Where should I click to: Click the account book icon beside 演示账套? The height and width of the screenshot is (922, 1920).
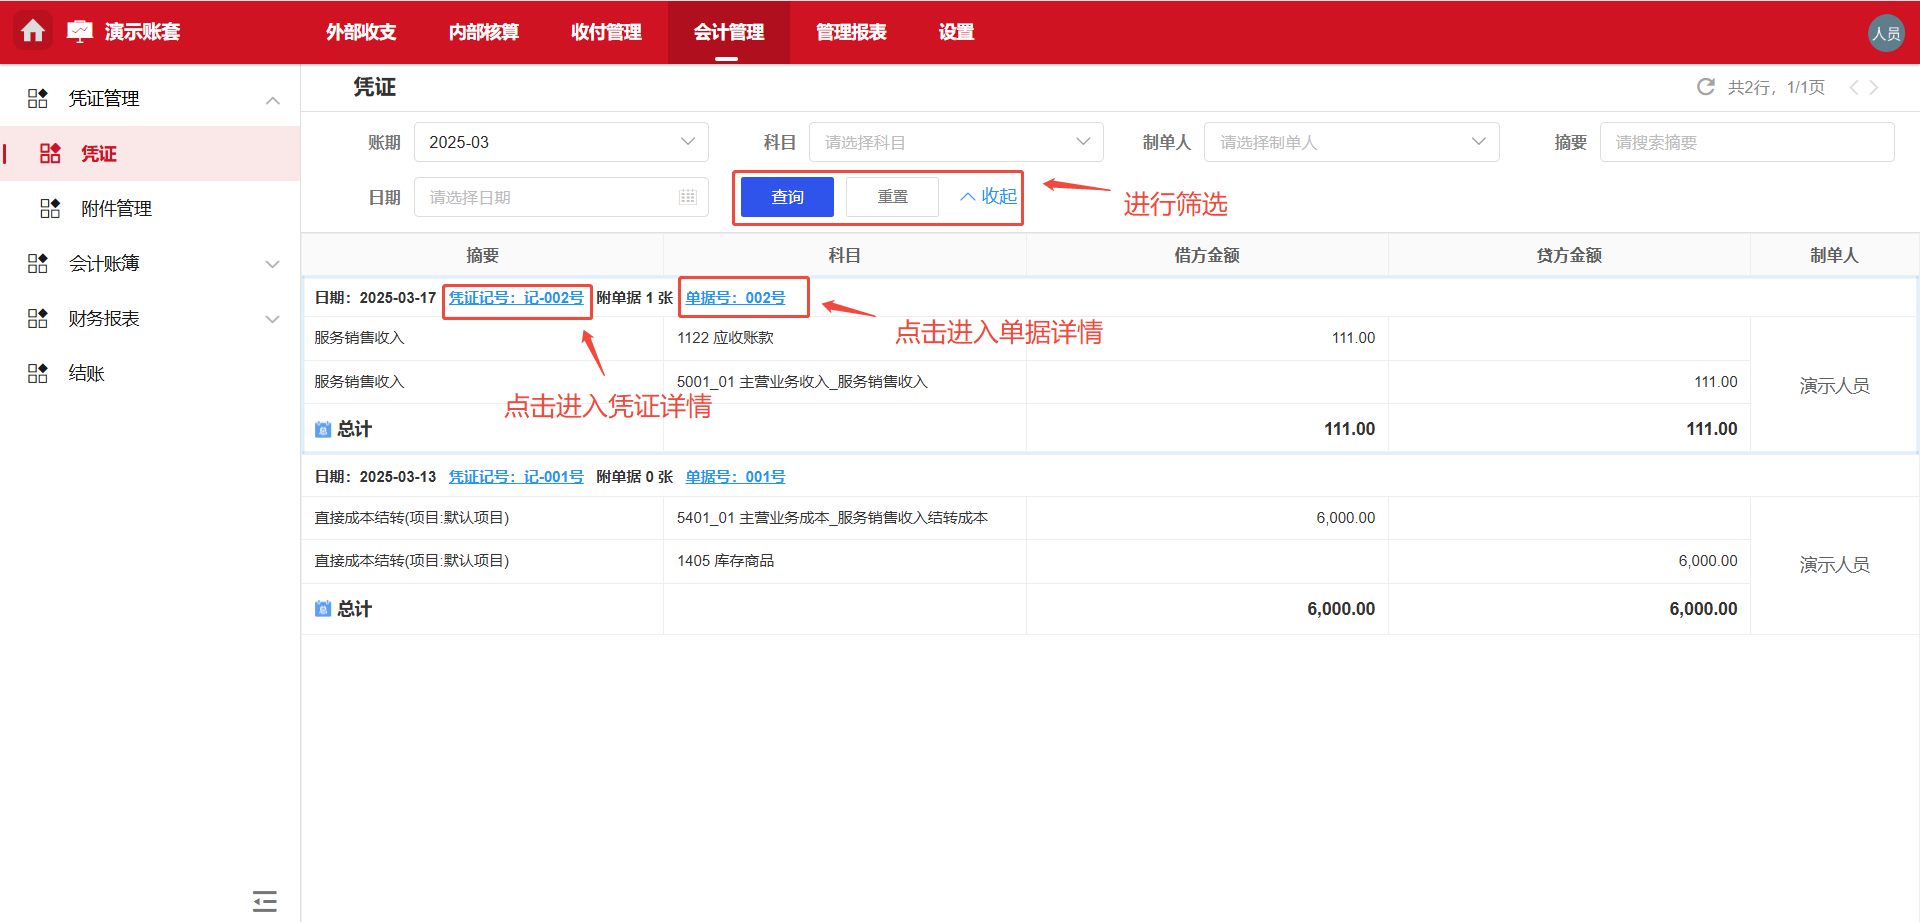click(x=80, y=31)
